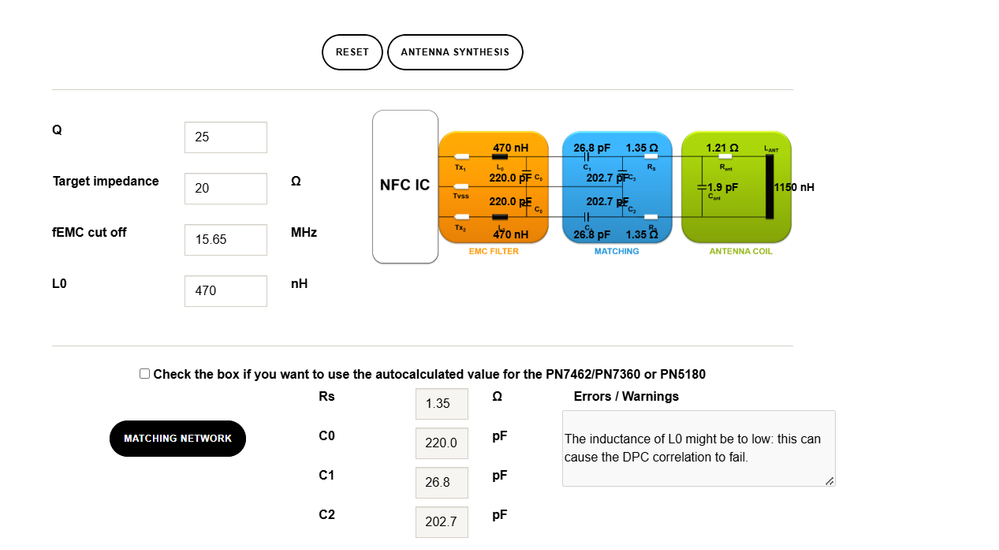The height and width of the screenshot is (550, 999).
Task: Click the Rs value field
Action: (x=441, y=404)
